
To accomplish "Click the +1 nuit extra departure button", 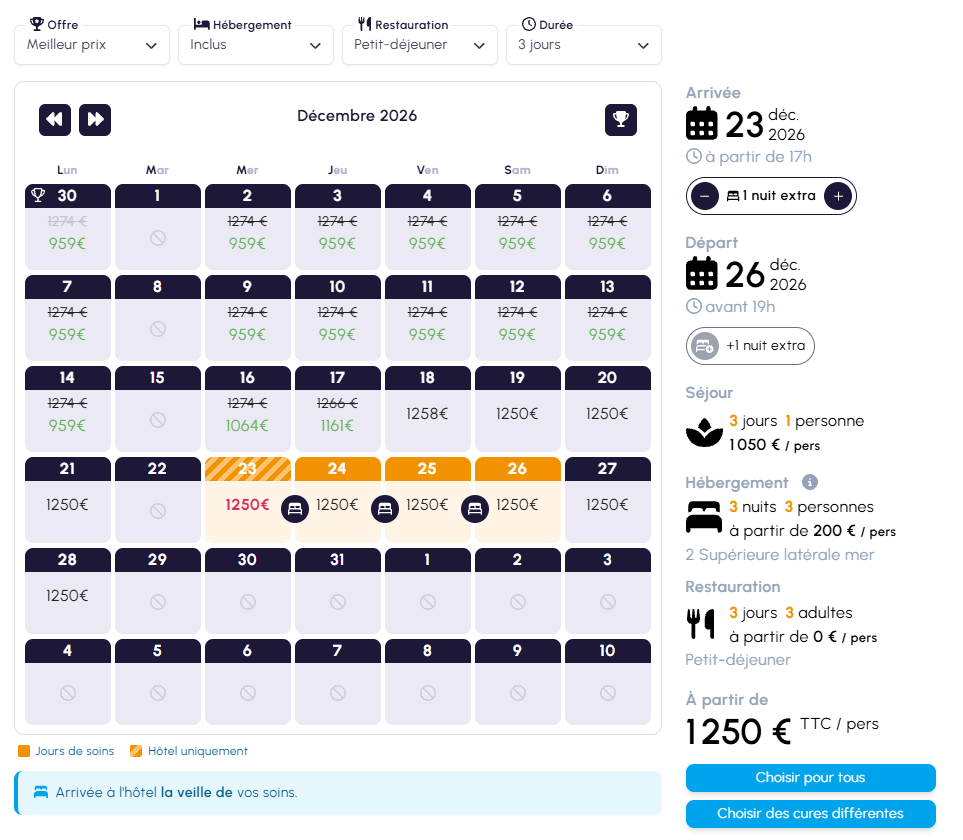I will 750,346.
